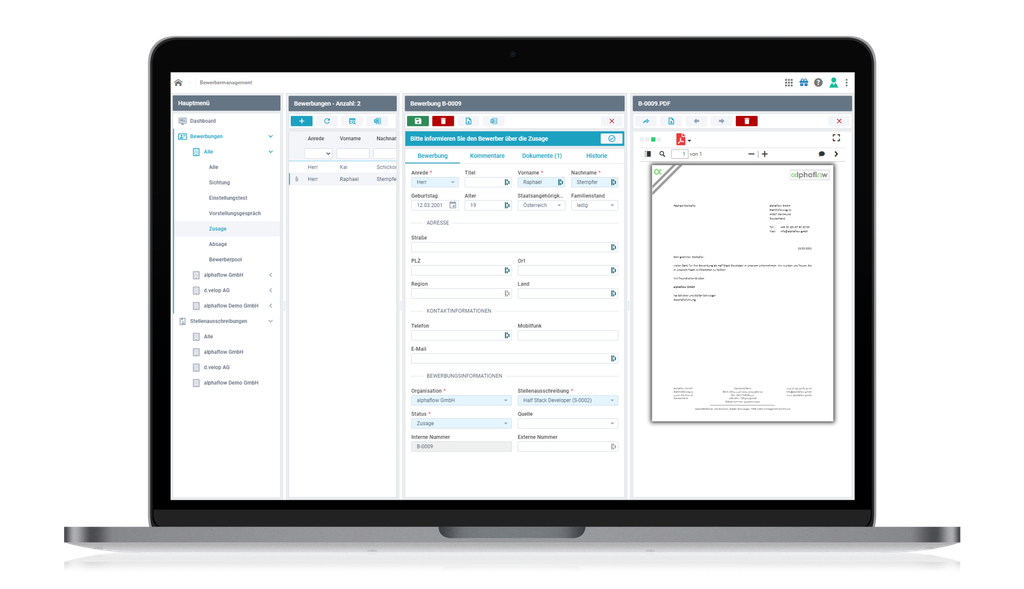Open the Organisation dropdown
The image size is (1024, 589).
point(461,400)
